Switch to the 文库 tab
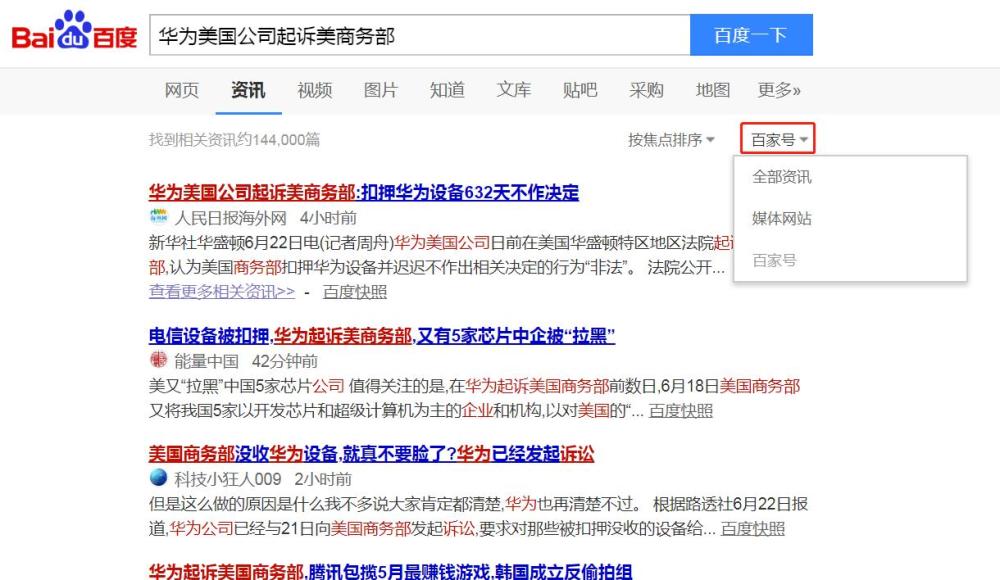 pyautogui.click(x=513, y=91)
